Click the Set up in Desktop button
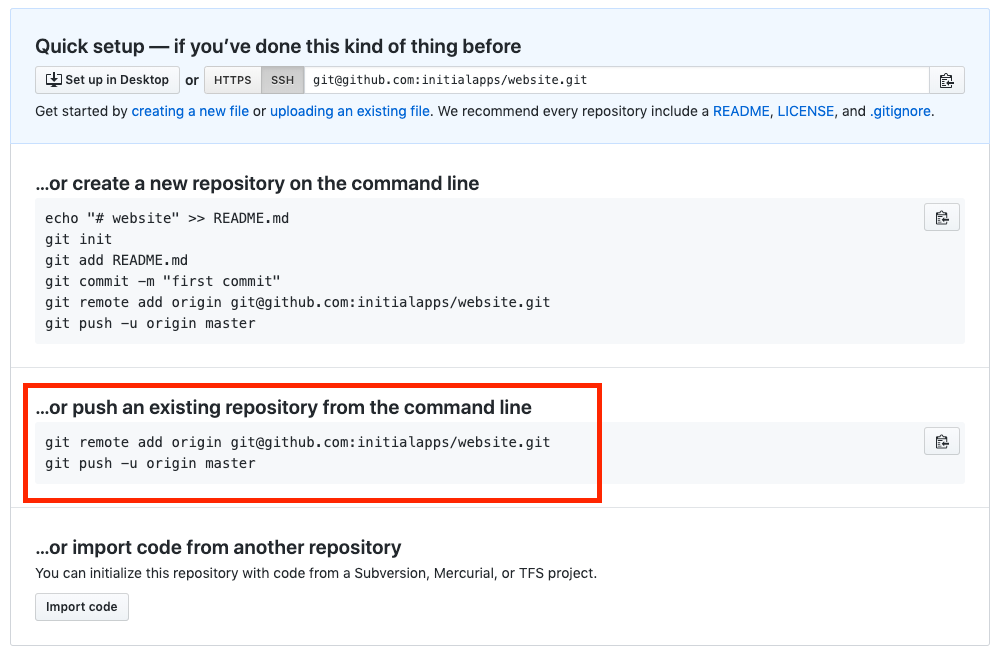 tap(107, 80)
